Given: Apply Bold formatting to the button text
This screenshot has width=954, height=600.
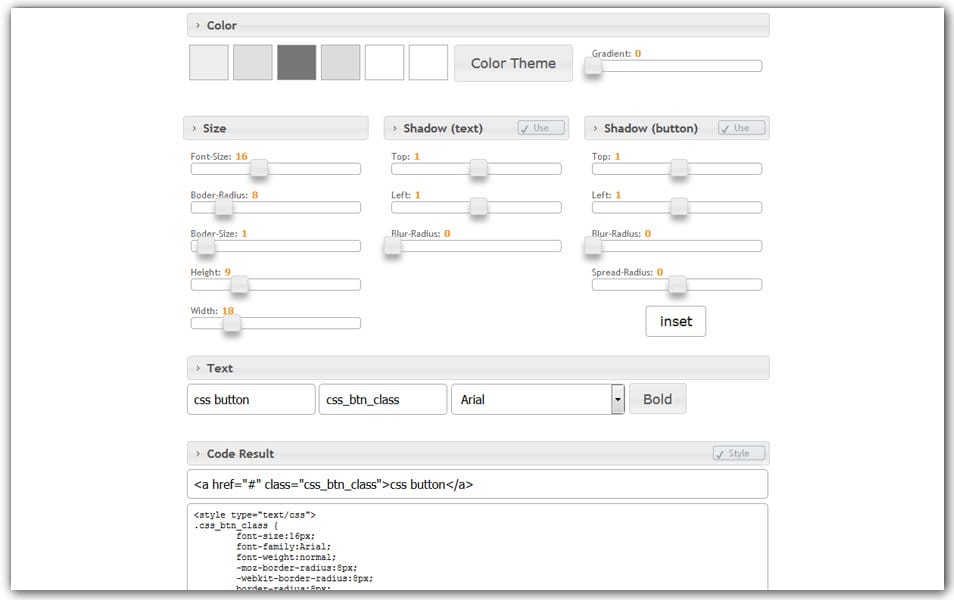Looking at the screenshot, I should pyautogui.click(x=657, y=398).
